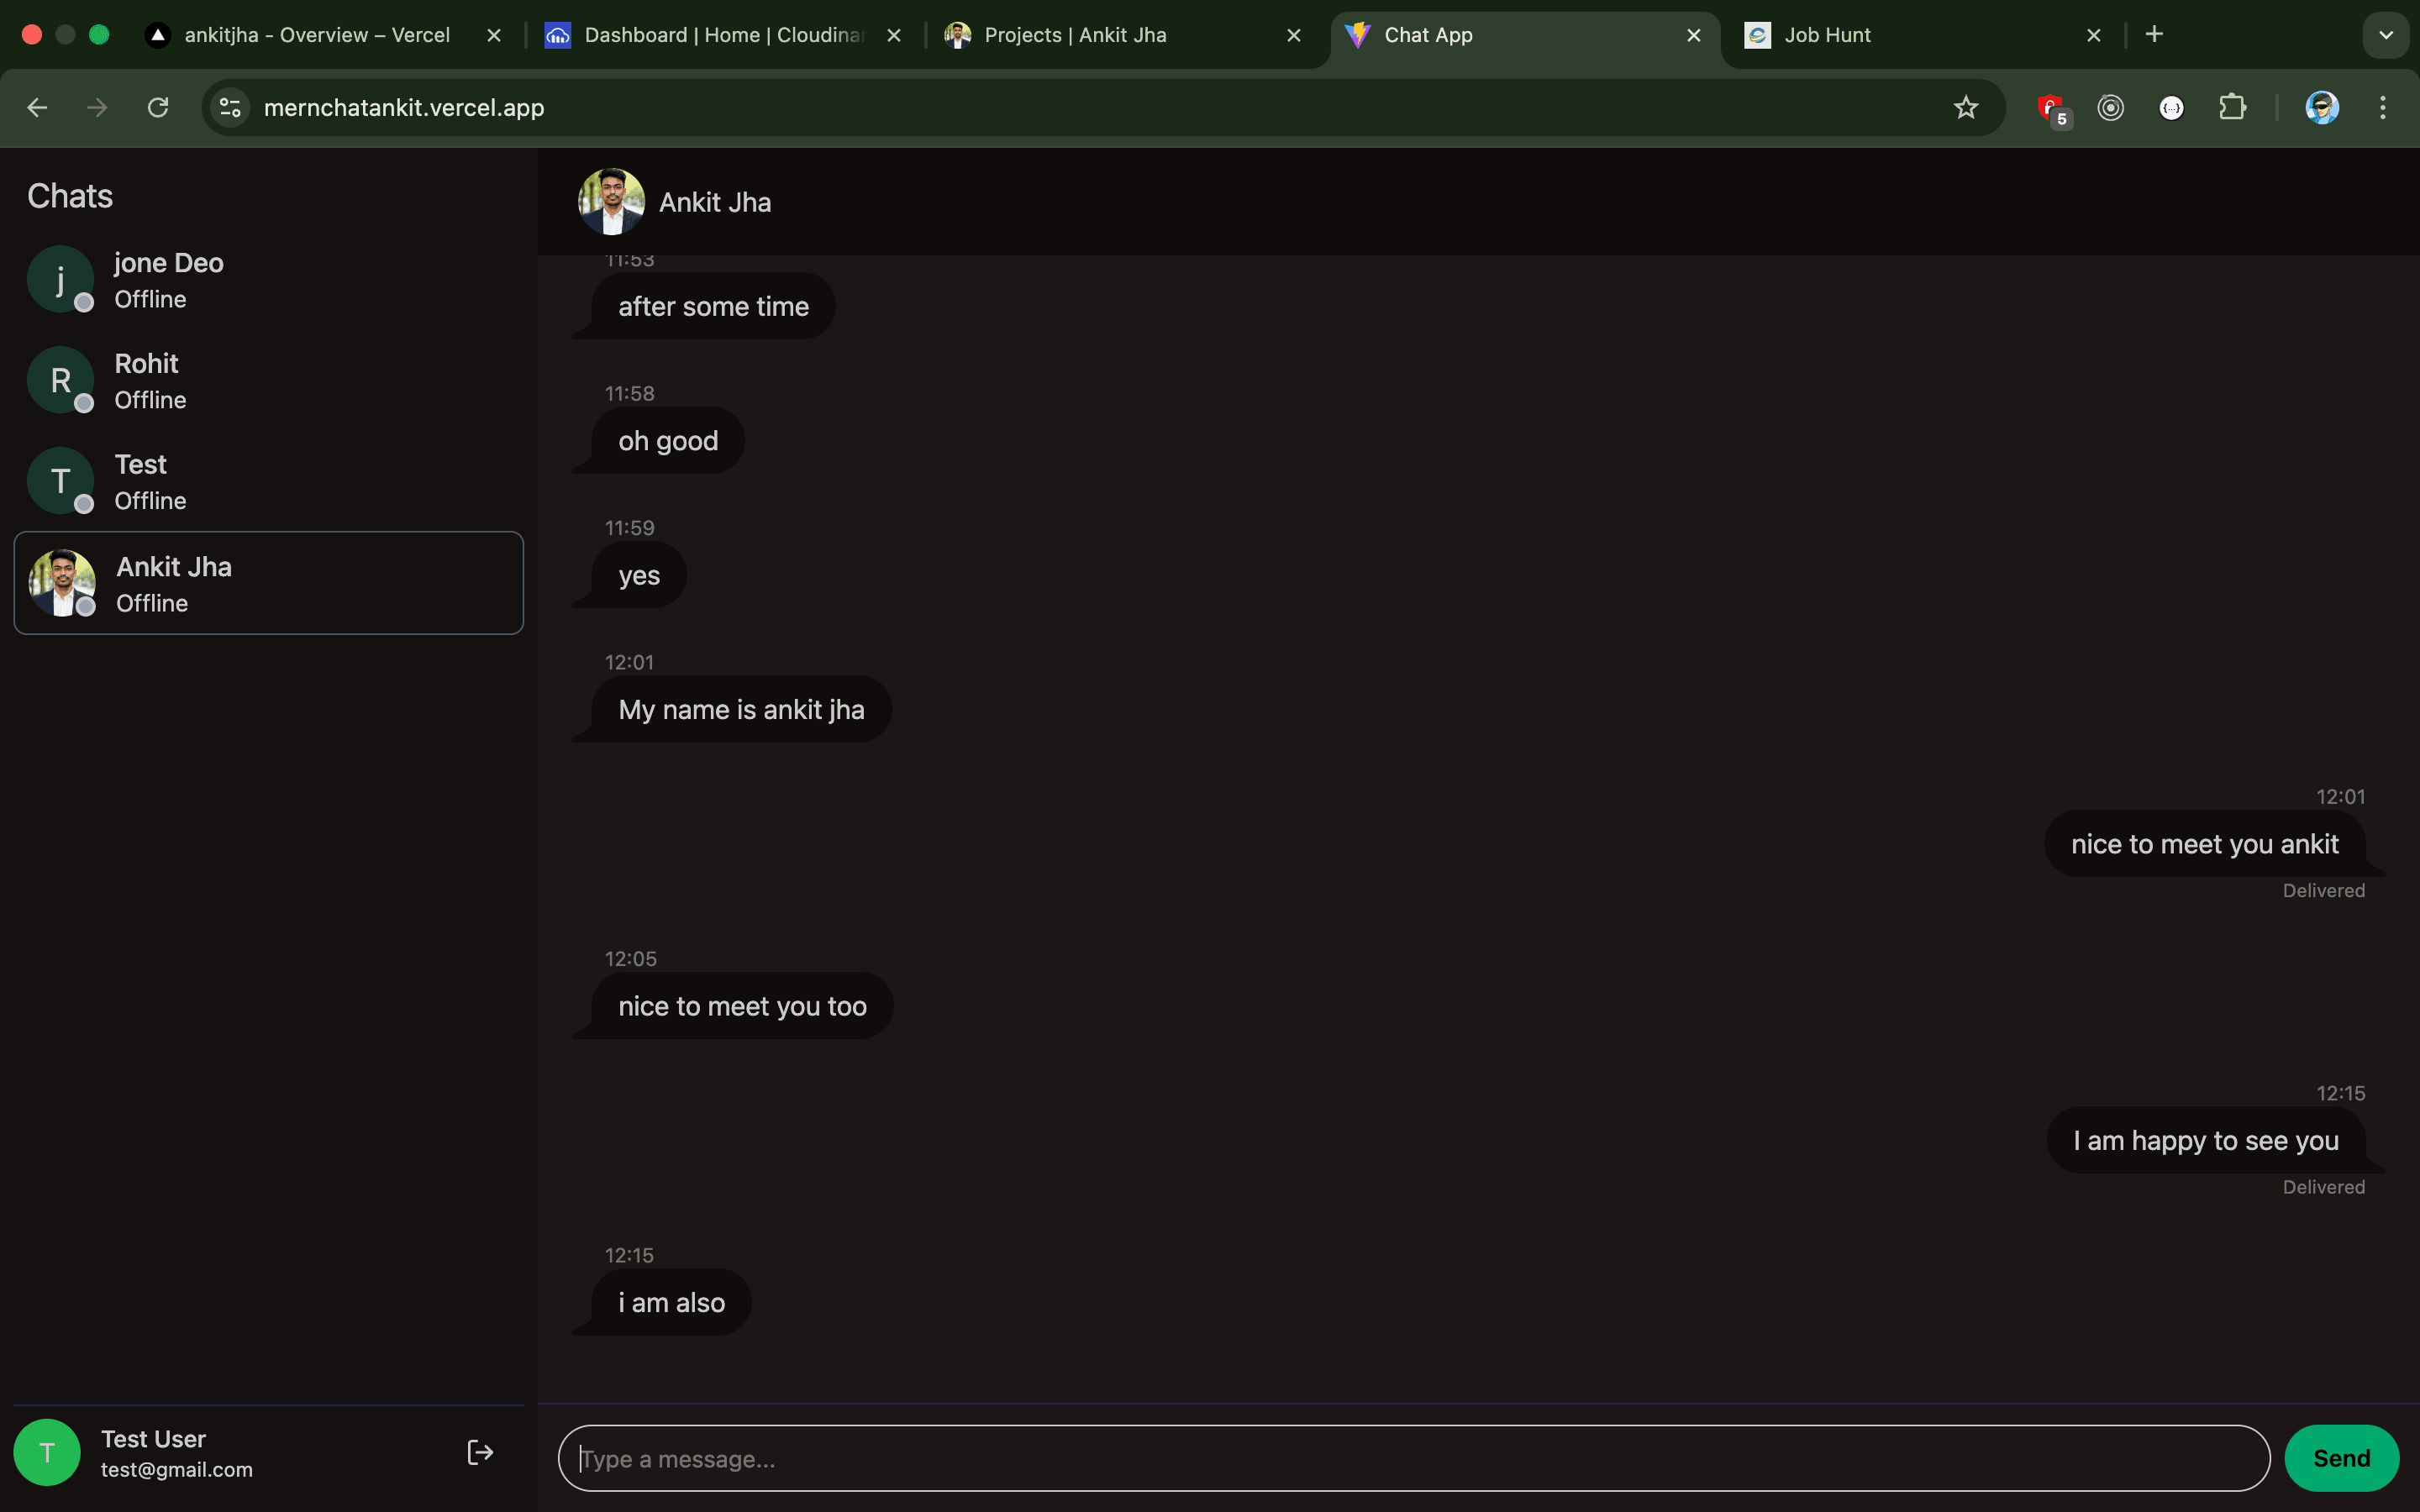Open Ankit Jha's profile picture in chat header
2420x1512 pixels.
612,201
